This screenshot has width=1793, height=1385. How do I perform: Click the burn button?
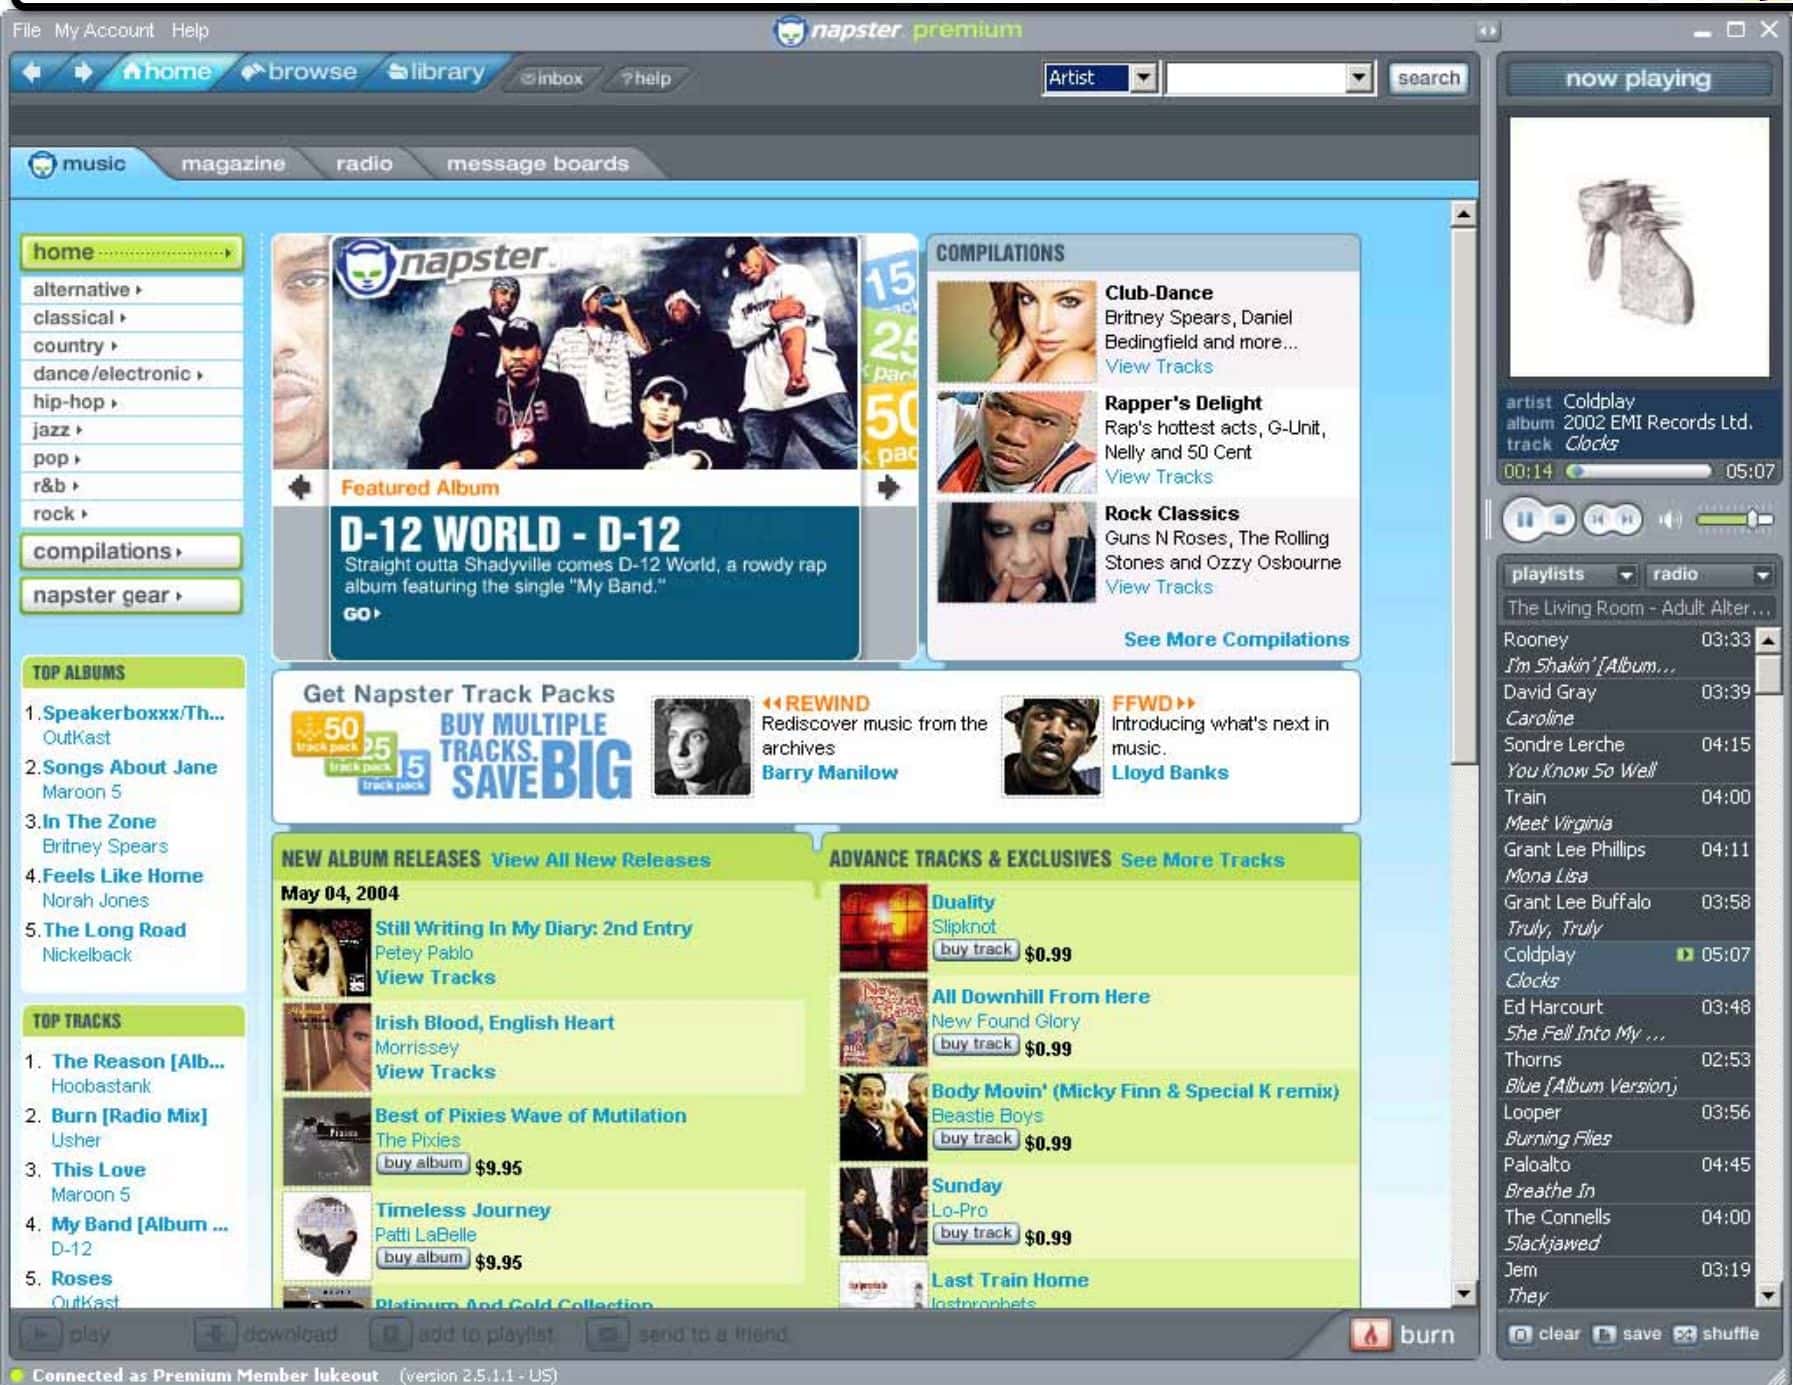[1403, 1334]
